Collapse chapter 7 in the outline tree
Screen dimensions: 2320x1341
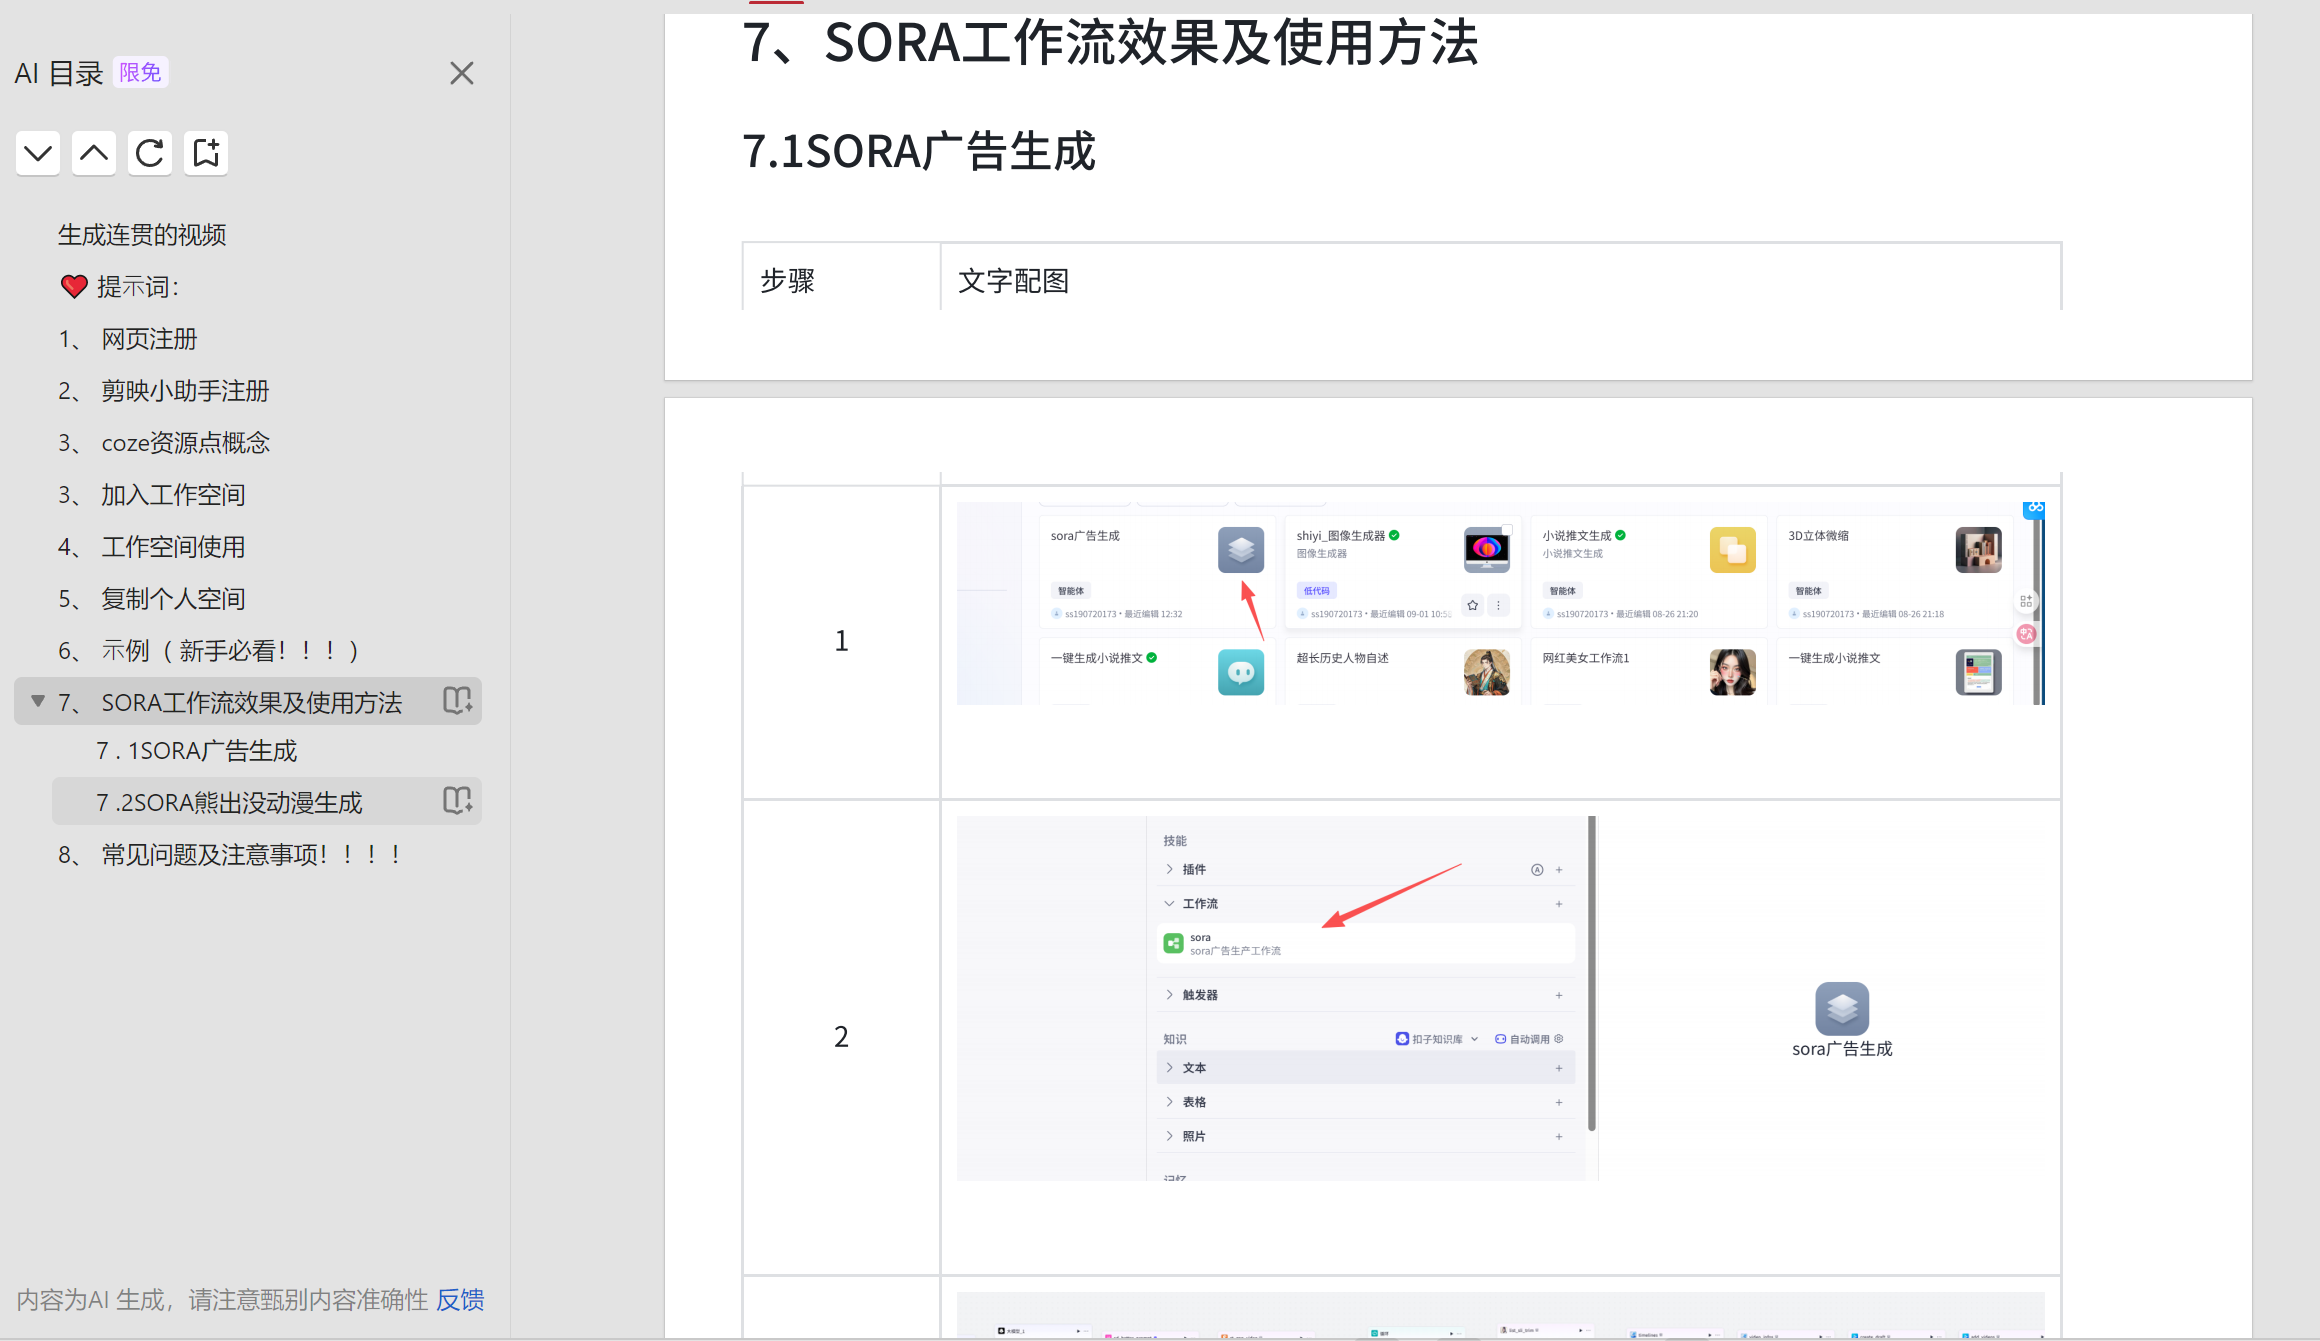pyautogui.click(x=37, y=701)
